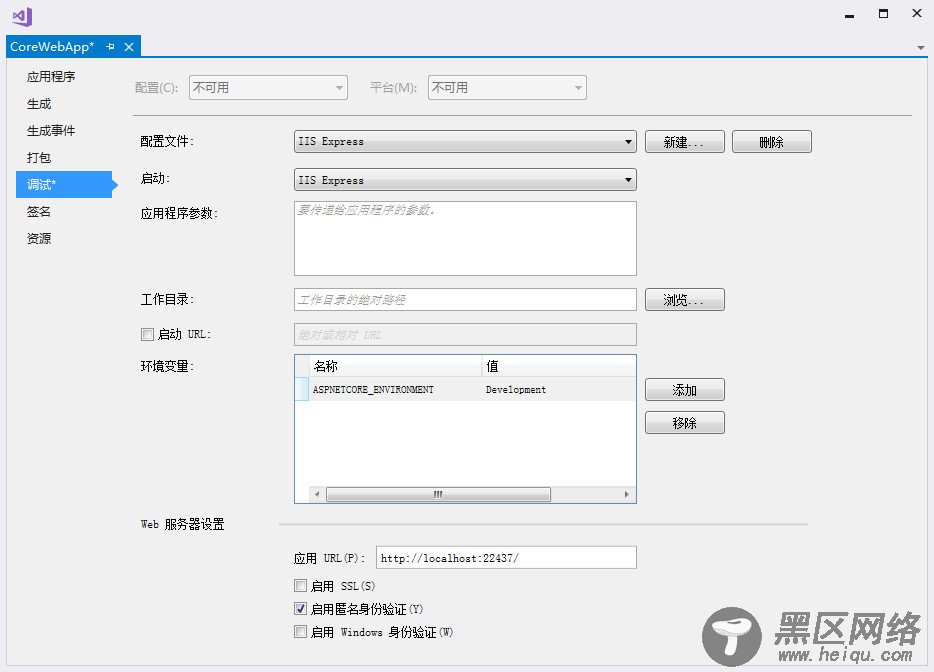Image resolution: width=934 pixels, height=672 pixels.
Task: Enable 启用 Windows 身份验证(W) checkbox
Action: pyautogui.click(x=300, y=631)
